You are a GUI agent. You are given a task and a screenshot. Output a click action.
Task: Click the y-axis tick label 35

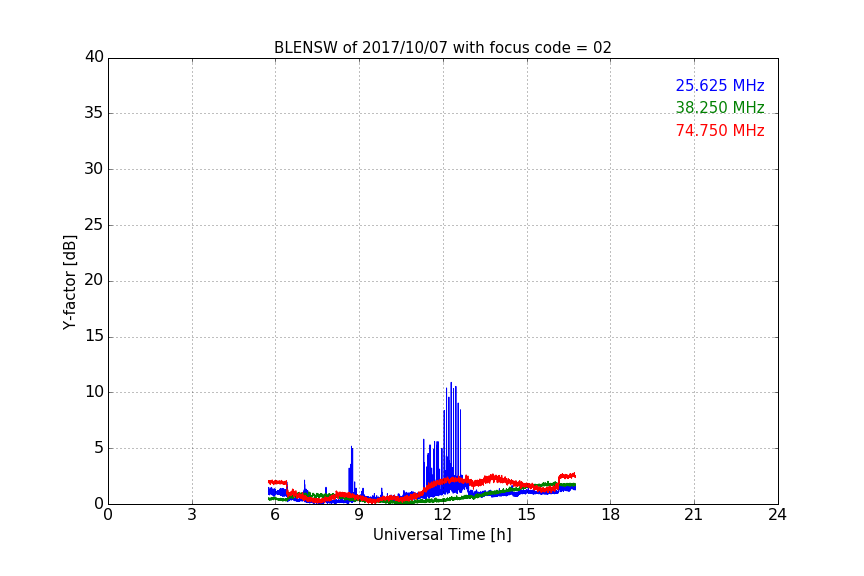point(94,113)
